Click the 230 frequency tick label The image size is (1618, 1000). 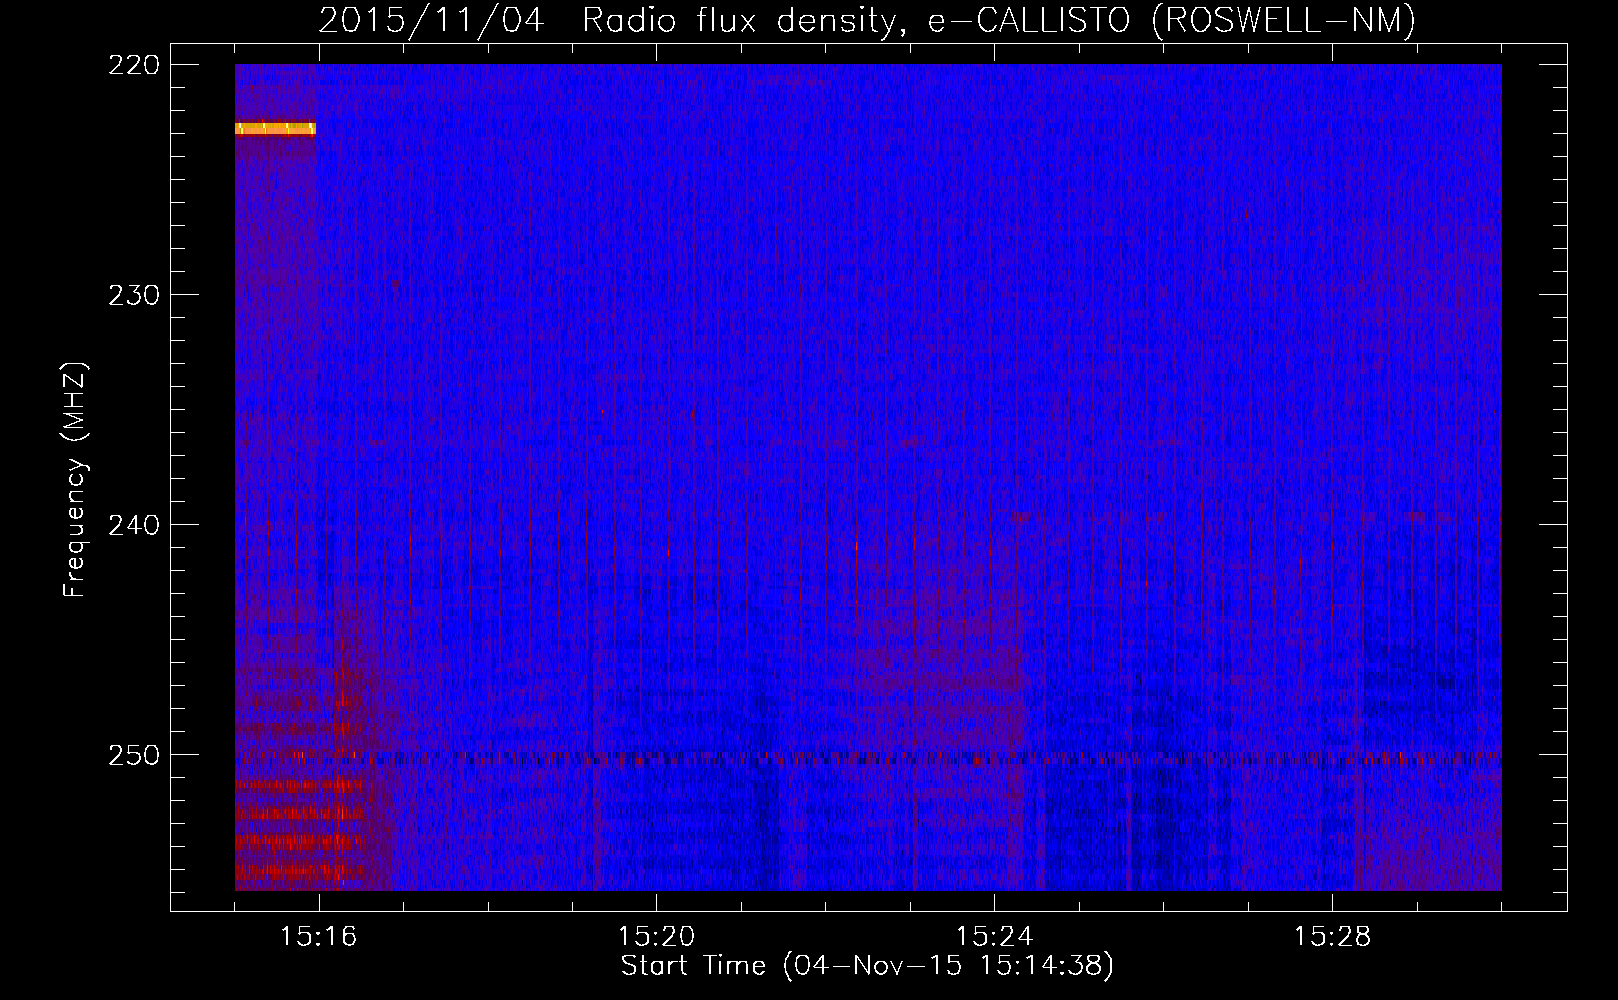pos(133,295)
